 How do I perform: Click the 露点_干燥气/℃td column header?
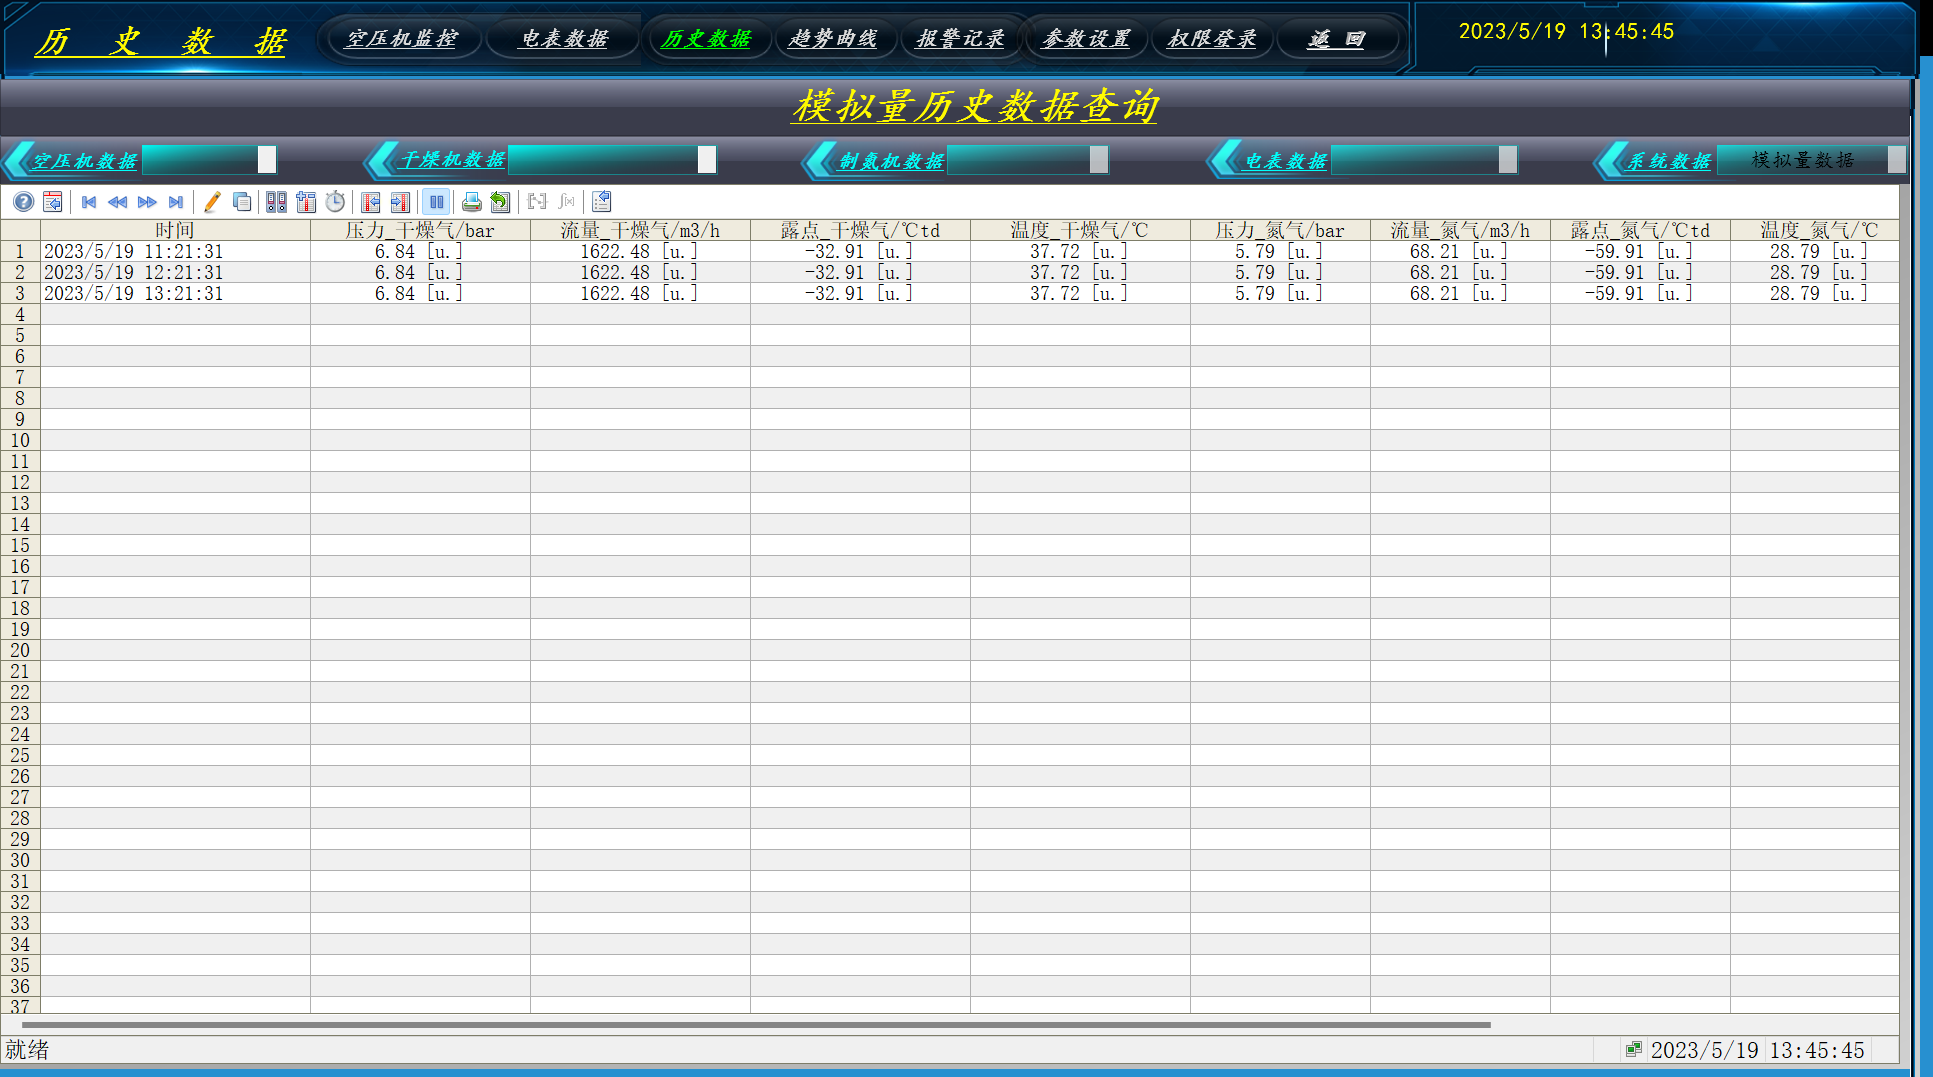(860, 230)
